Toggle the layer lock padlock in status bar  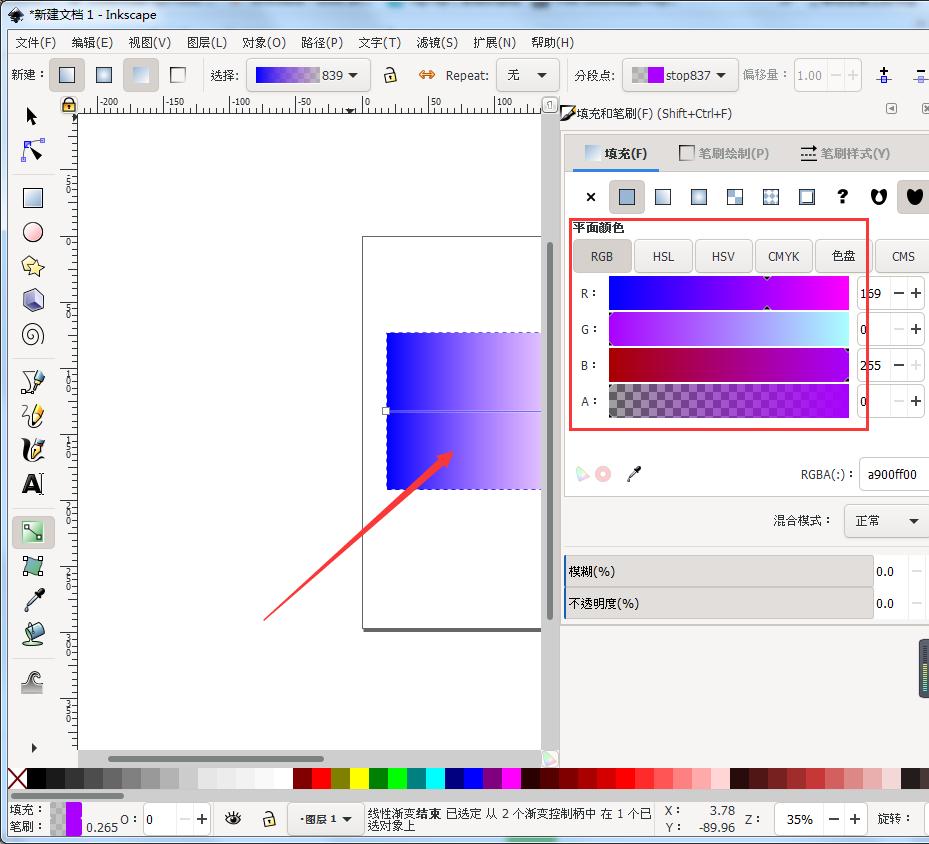[268, 818]
